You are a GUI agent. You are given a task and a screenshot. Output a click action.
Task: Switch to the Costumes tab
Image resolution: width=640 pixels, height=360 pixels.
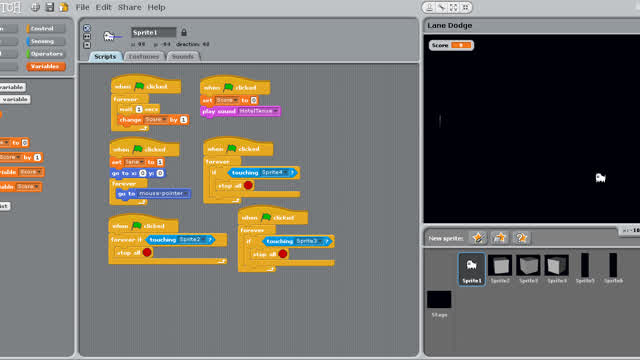144,57
